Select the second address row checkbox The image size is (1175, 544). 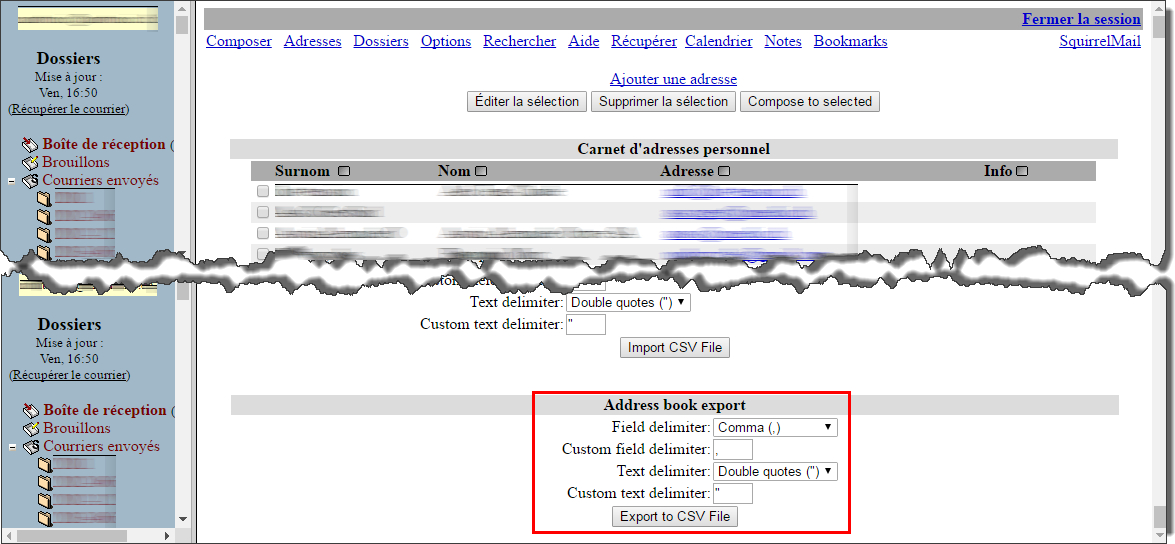pos(263,212)
